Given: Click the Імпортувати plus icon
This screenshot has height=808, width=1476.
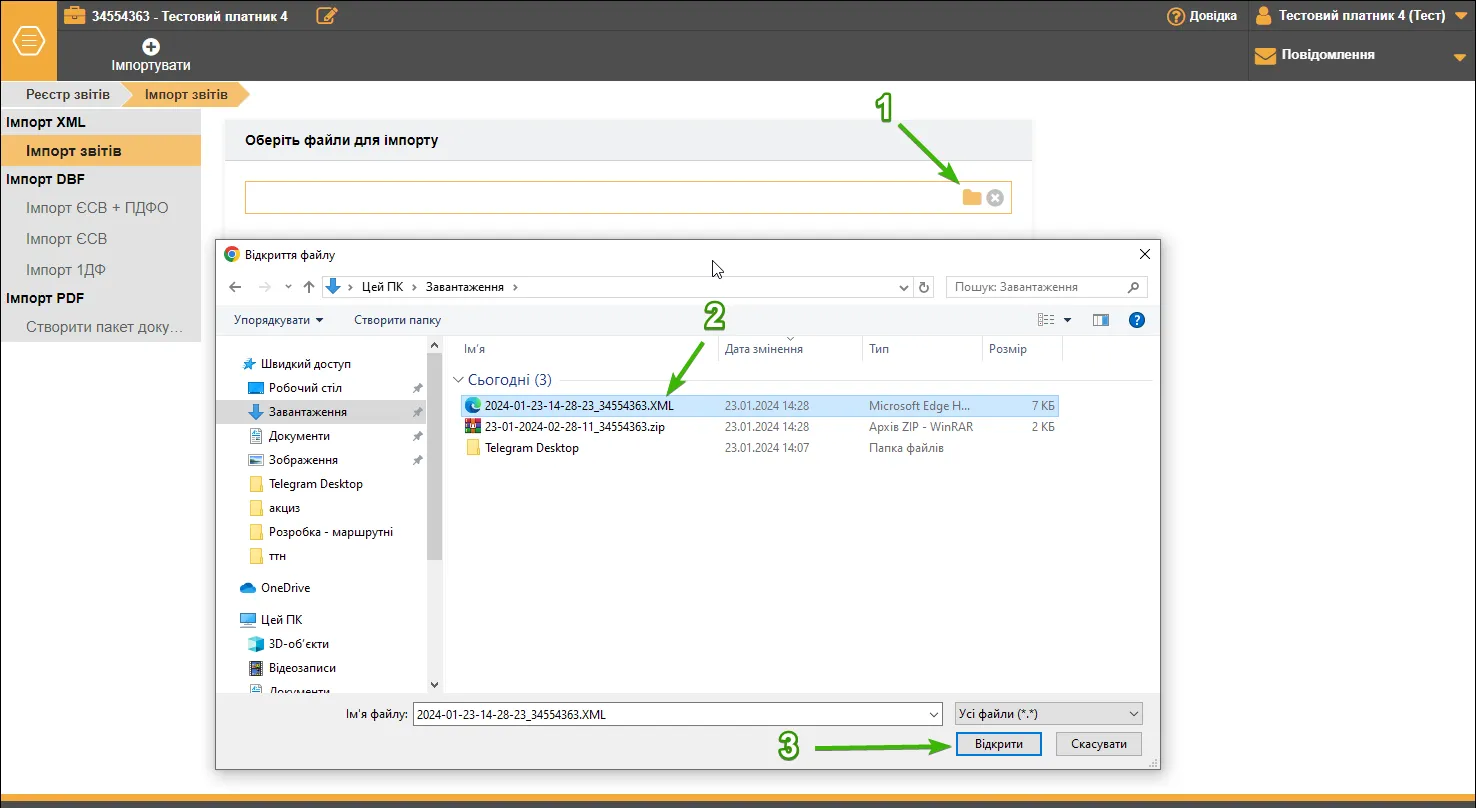Looking at the screenshot, I should [151, 46].
